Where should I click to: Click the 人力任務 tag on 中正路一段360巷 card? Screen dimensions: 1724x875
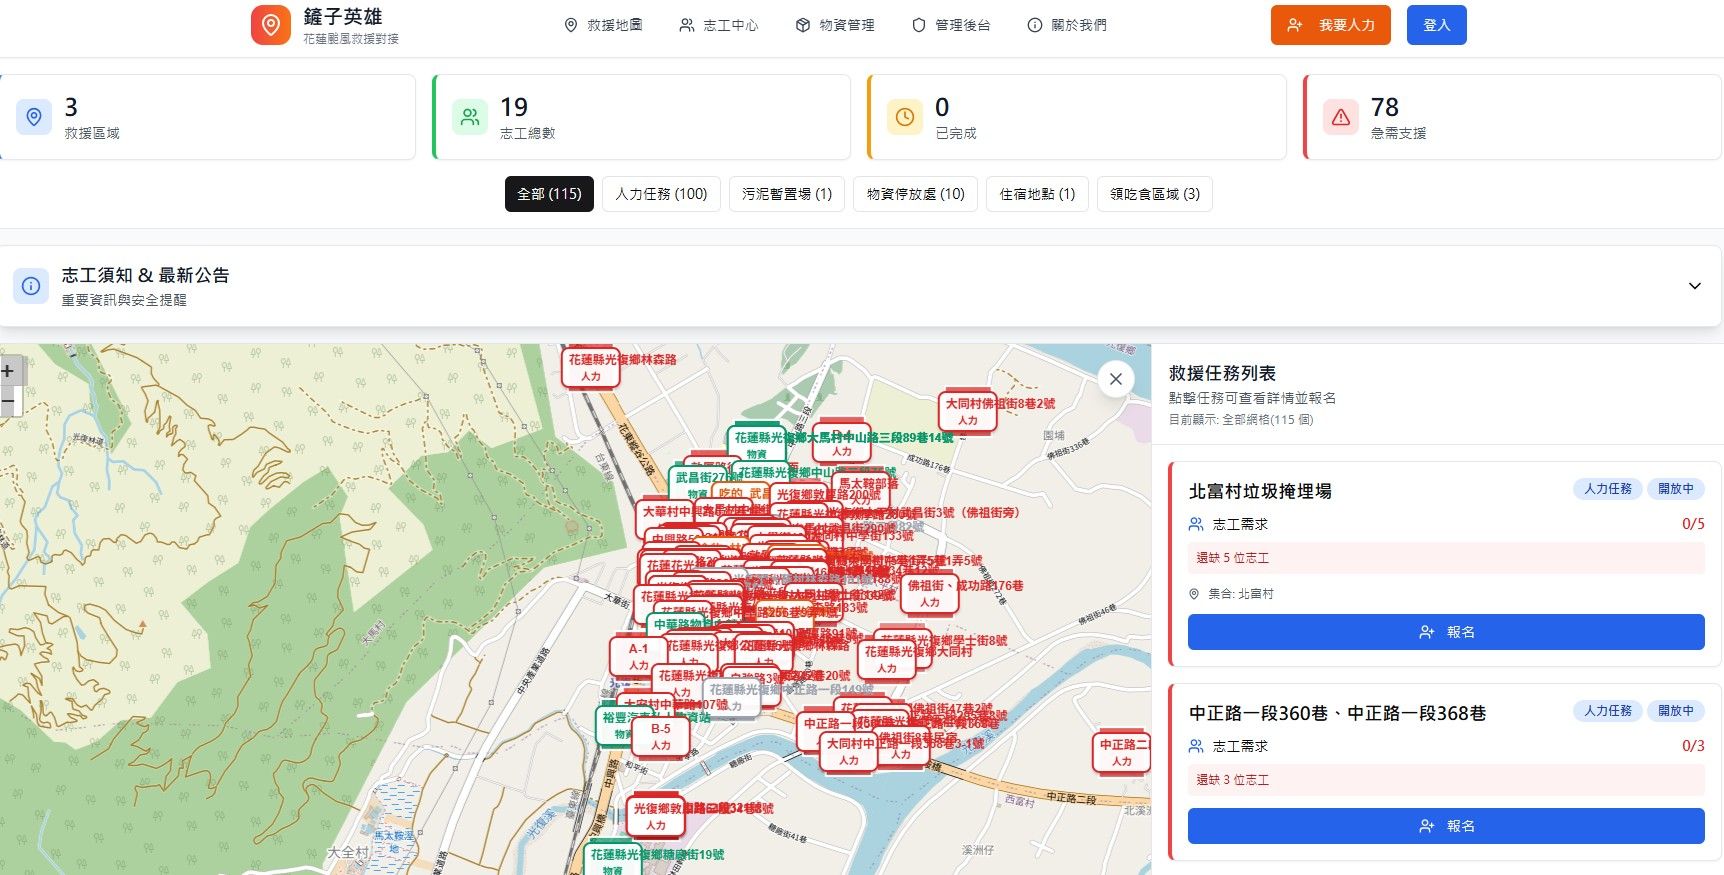click(x=1608, y=711)
